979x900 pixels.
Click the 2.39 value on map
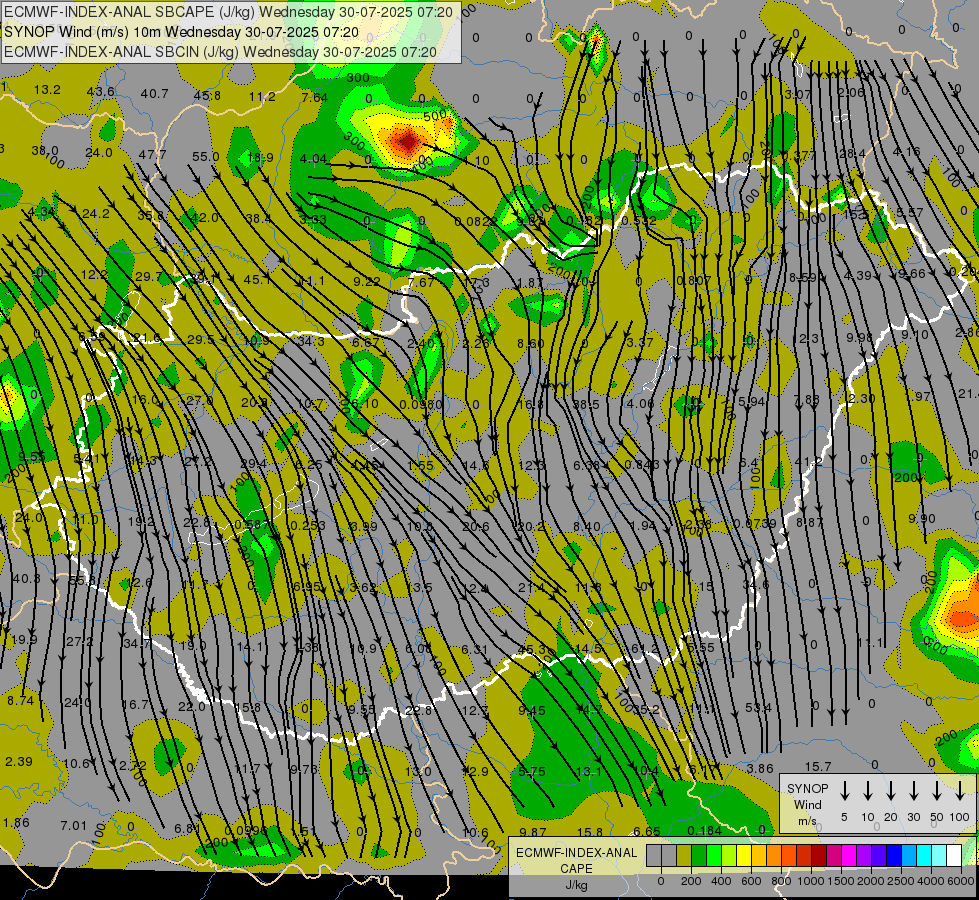point(19,761)
